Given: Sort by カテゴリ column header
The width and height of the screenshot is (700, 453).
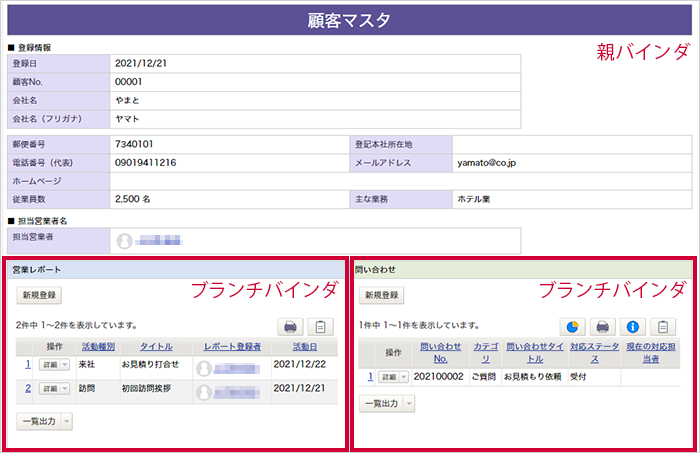Looking at the screenshot, I should [485, 353].
